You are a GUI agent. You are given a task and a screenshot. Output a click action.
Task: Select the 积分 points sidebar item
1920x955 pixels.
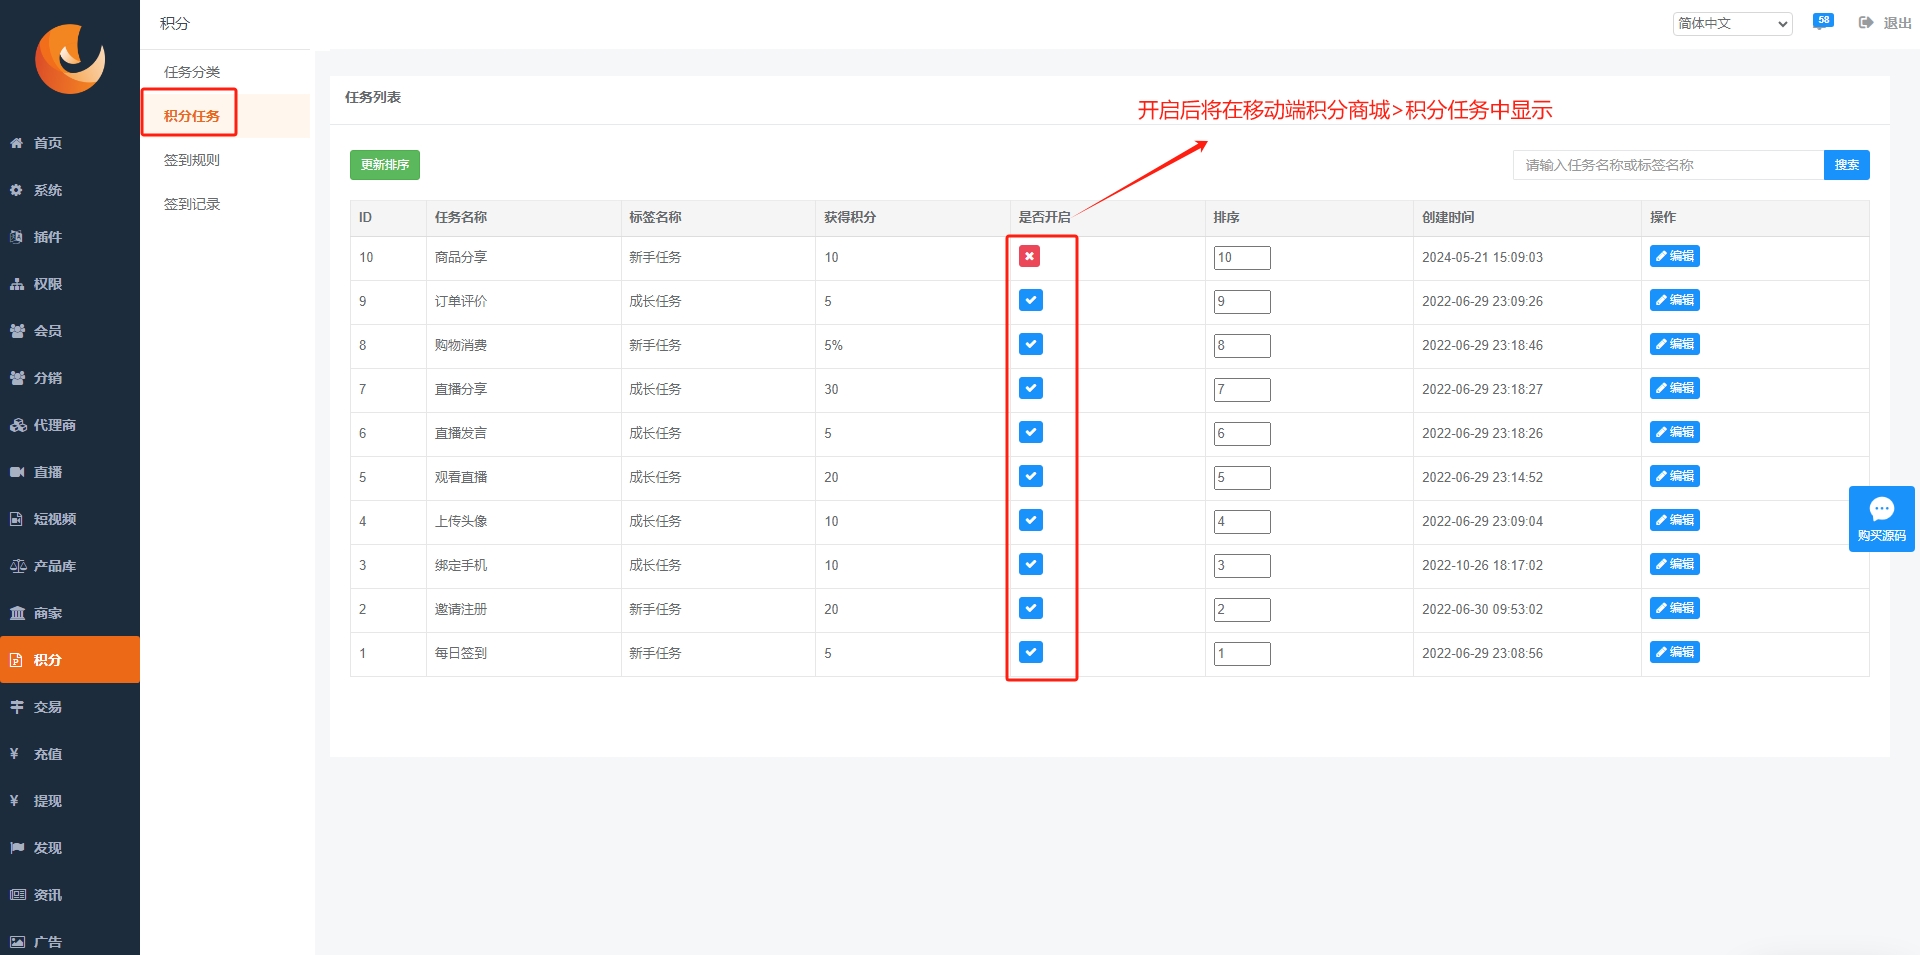70,660
